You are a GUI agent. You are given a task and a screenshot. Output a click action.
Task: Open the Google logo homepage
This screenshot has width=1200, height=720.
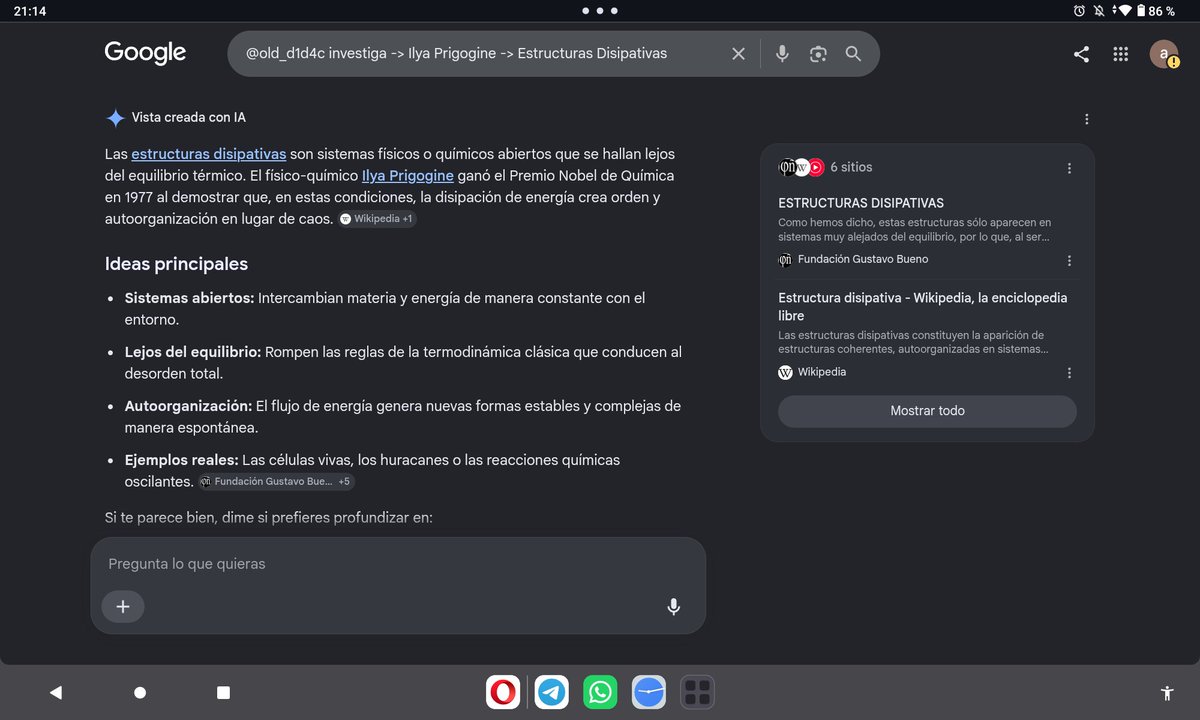(x=145, y=53)
